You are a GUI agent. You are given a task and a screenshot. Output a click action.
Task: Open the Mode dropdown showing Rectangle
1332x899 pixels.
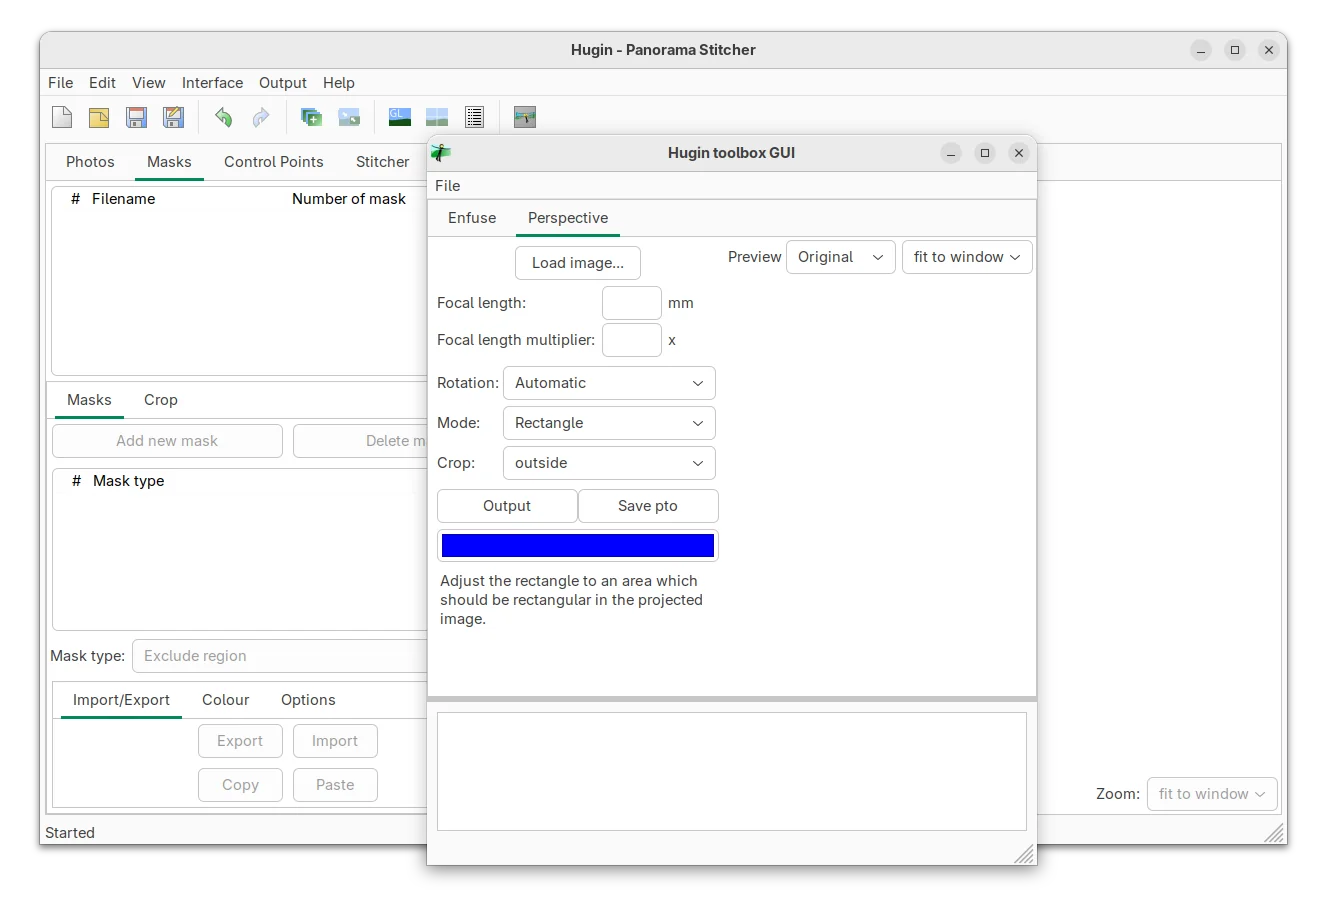[x=609, y=423]
